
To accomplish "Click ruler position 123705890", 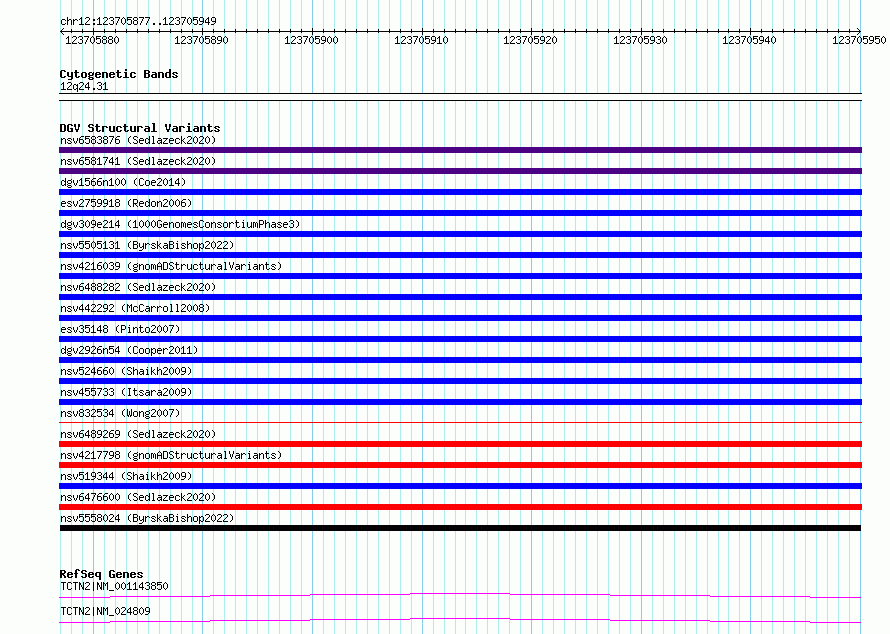I will pyautogui.click(x=201, y=40).
